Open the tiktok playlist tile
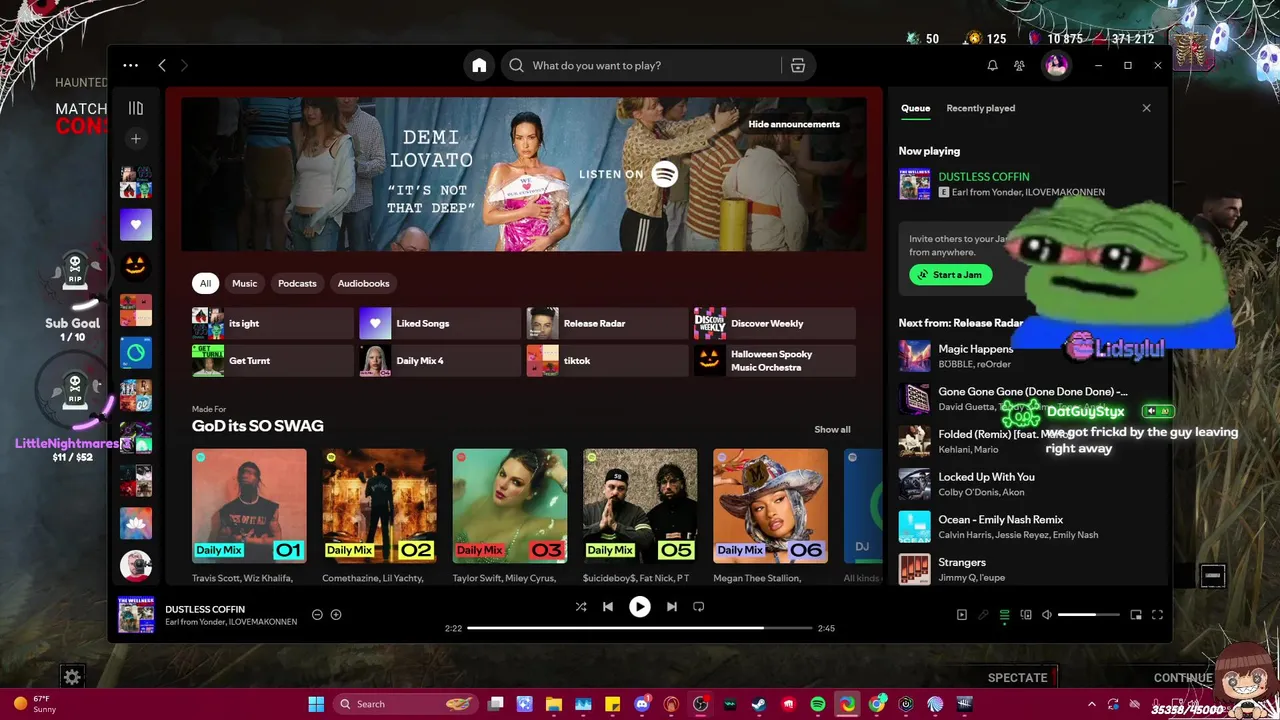Image resolution: width=1280 pixels, height=720 pixels. tap(607, 360)
